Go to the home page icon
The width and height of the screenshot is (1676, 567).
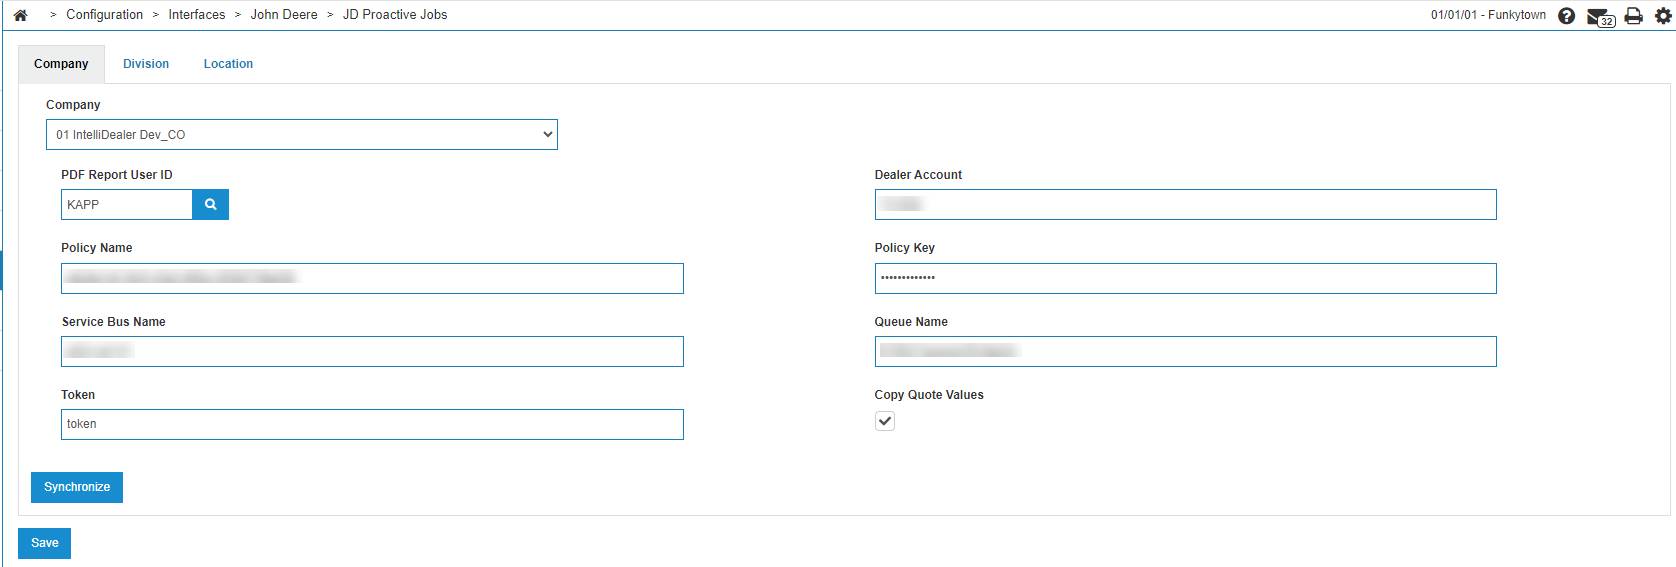20,15
